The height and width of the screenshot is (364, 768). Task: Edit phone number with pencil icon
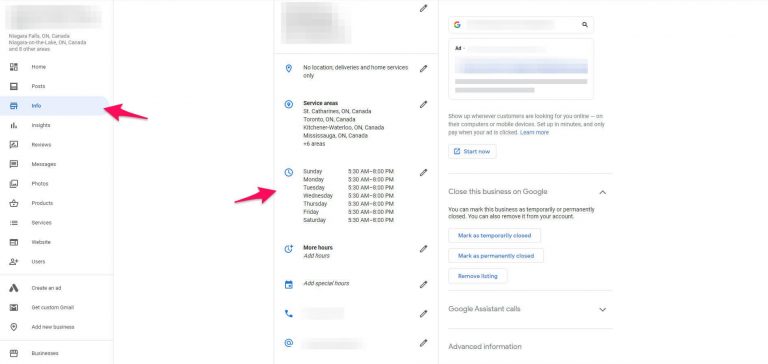(x=423, y=314)
